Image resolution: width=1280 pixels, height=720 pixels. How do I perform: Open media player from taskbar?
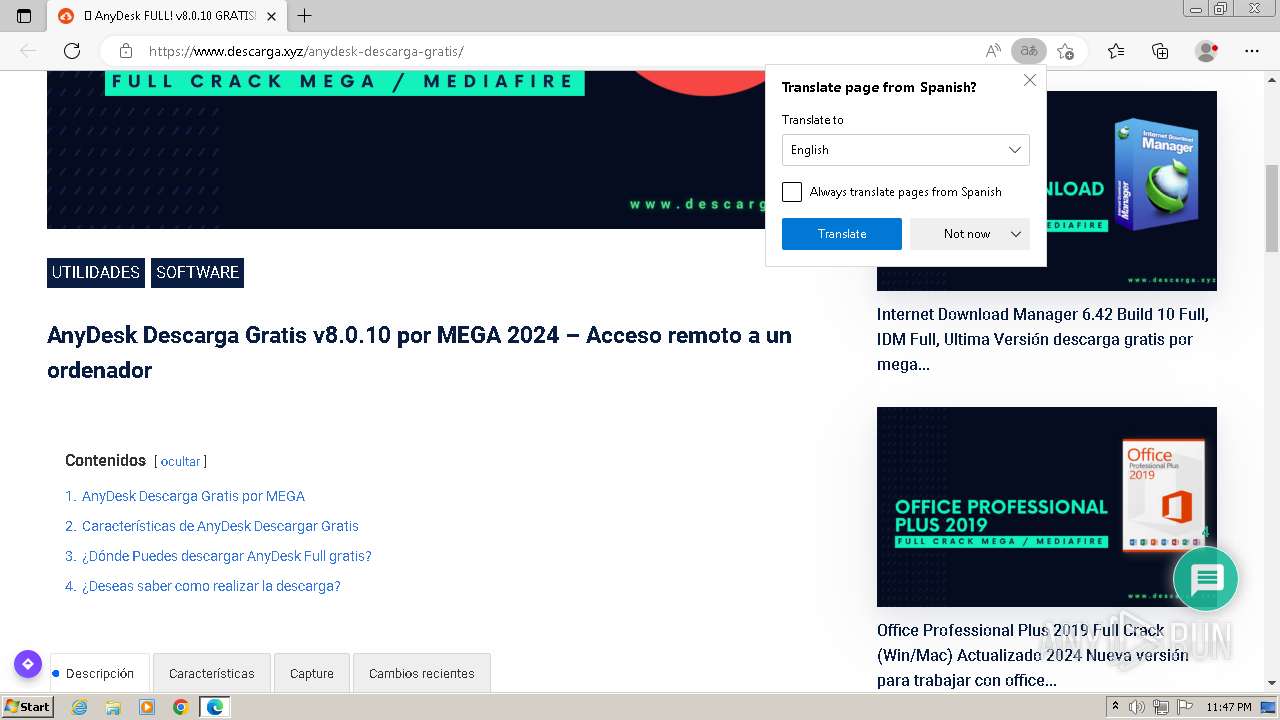tap(147, 707)
